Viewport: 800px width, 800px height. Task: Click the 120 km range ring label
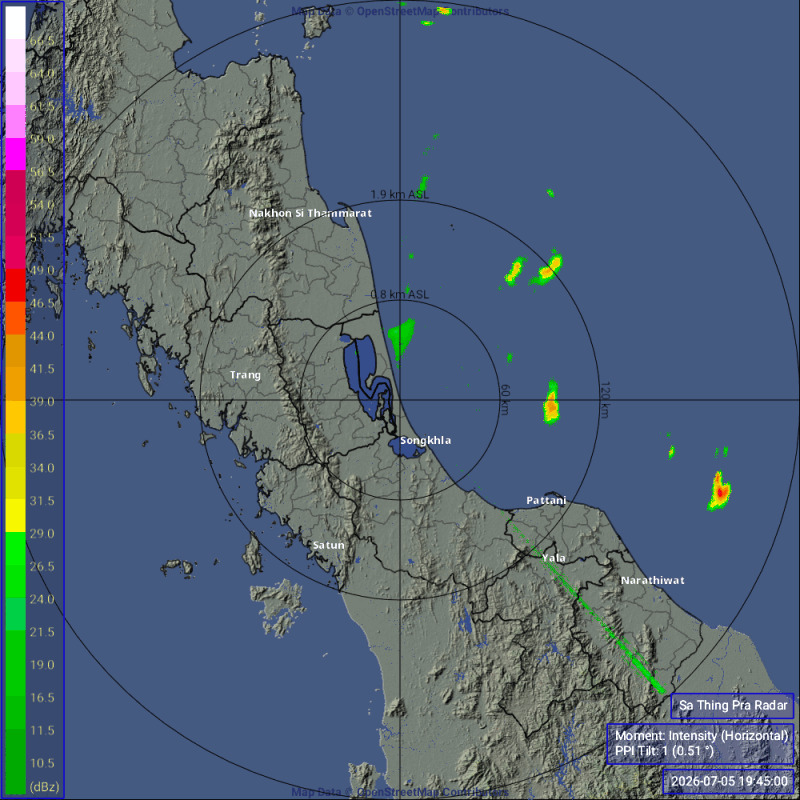tap(605, 399)
